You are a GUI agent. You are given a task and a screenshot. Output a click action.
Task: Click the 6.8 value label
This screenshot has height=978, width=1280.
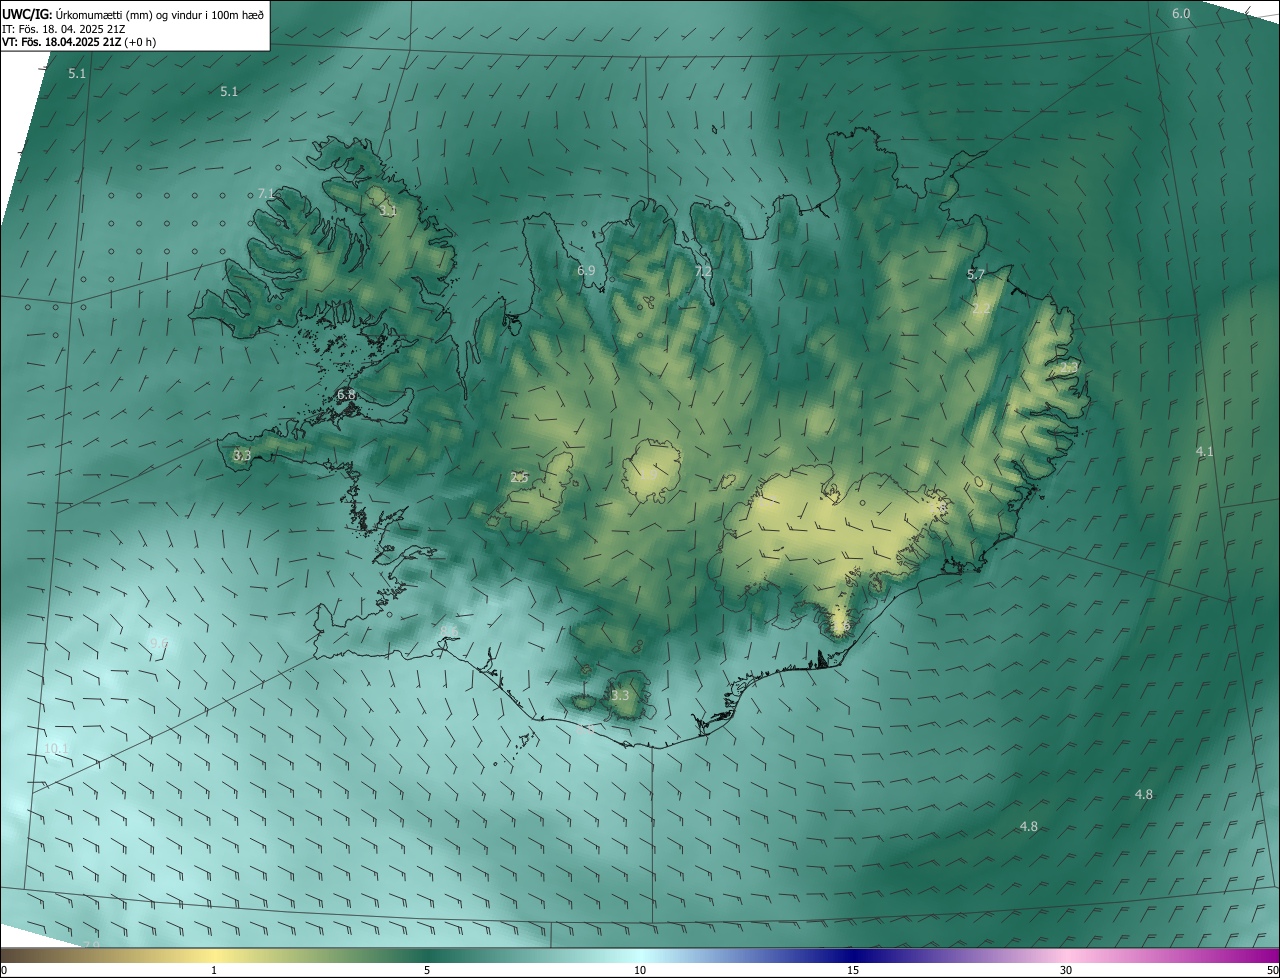point(346,395)
